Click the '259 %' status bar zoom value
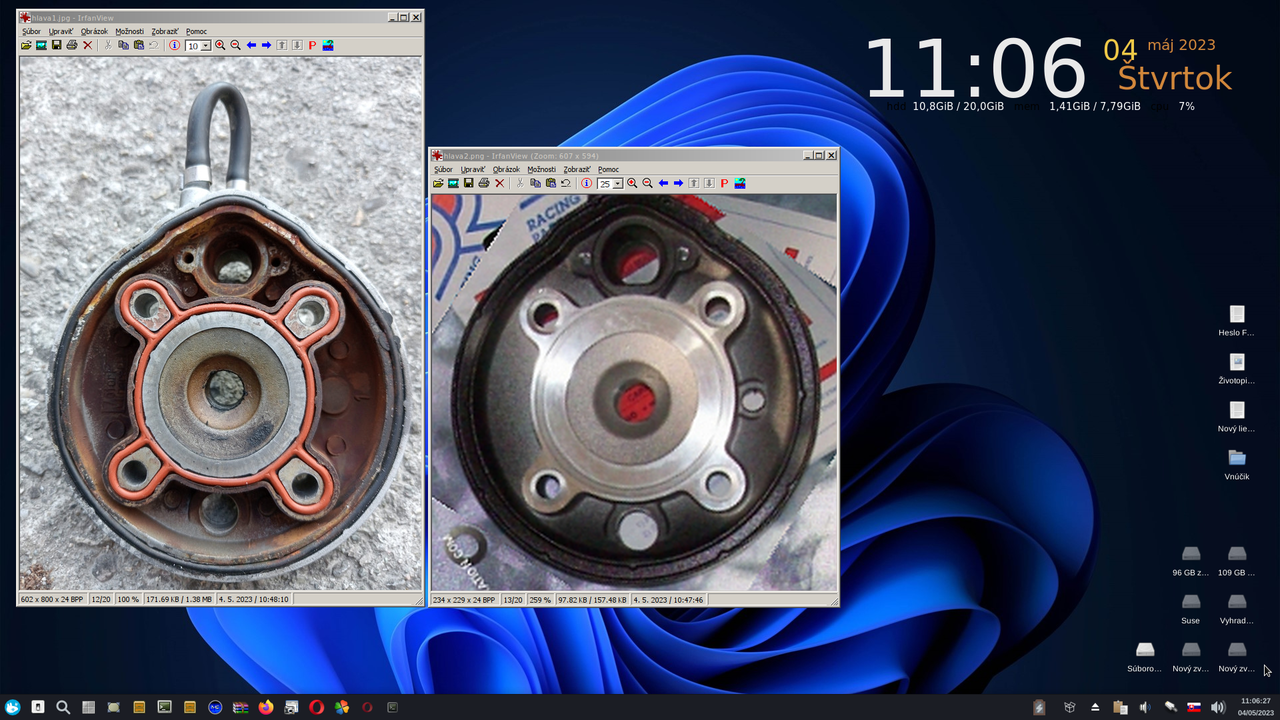Viewport: 1280px width, 720px height. (x=541, y=600)
